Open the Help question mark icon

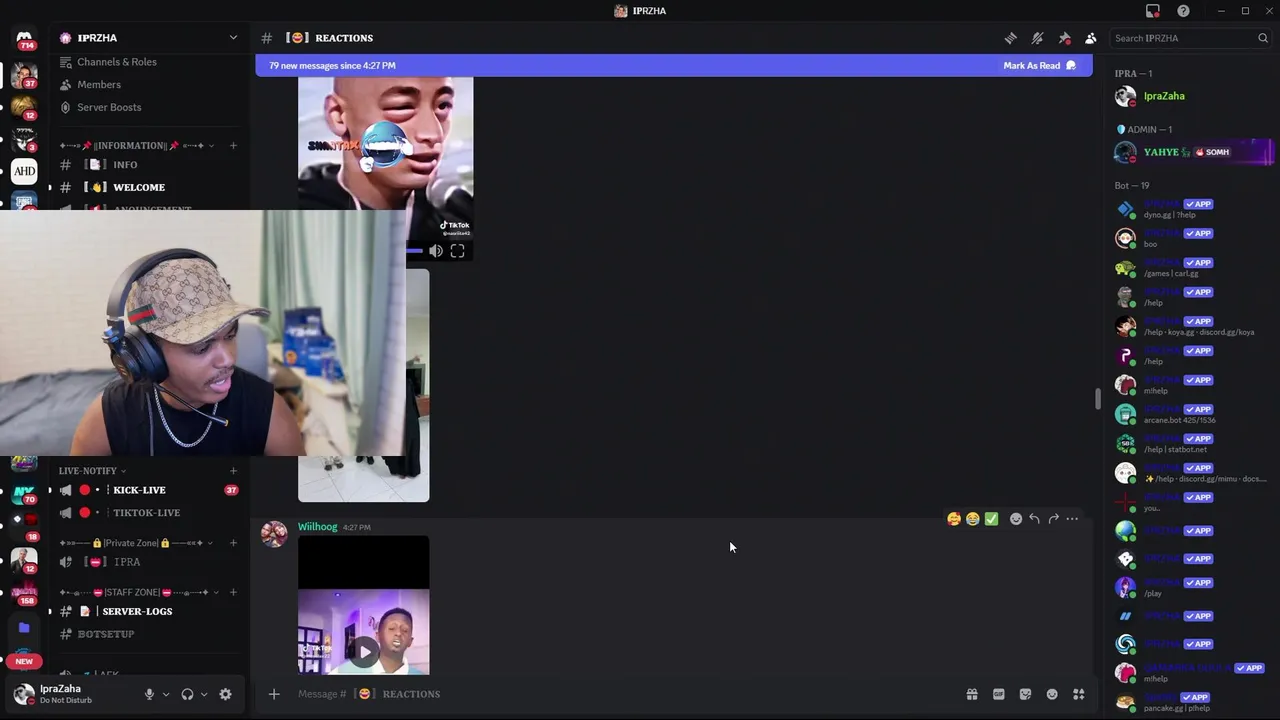1184,11
